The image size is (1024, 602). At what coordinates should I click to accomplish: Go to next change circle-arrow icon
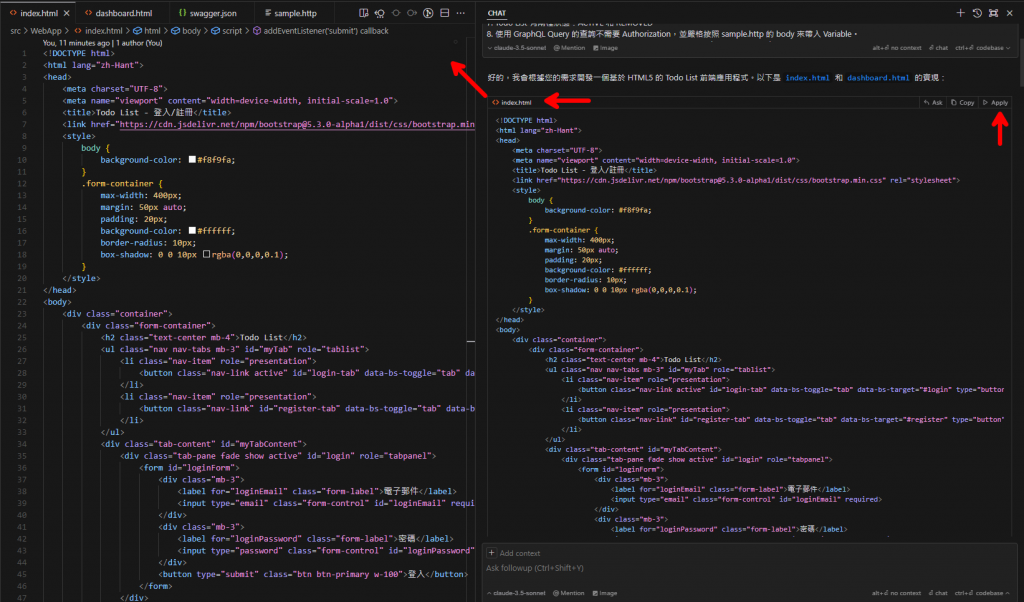point(412,13)
